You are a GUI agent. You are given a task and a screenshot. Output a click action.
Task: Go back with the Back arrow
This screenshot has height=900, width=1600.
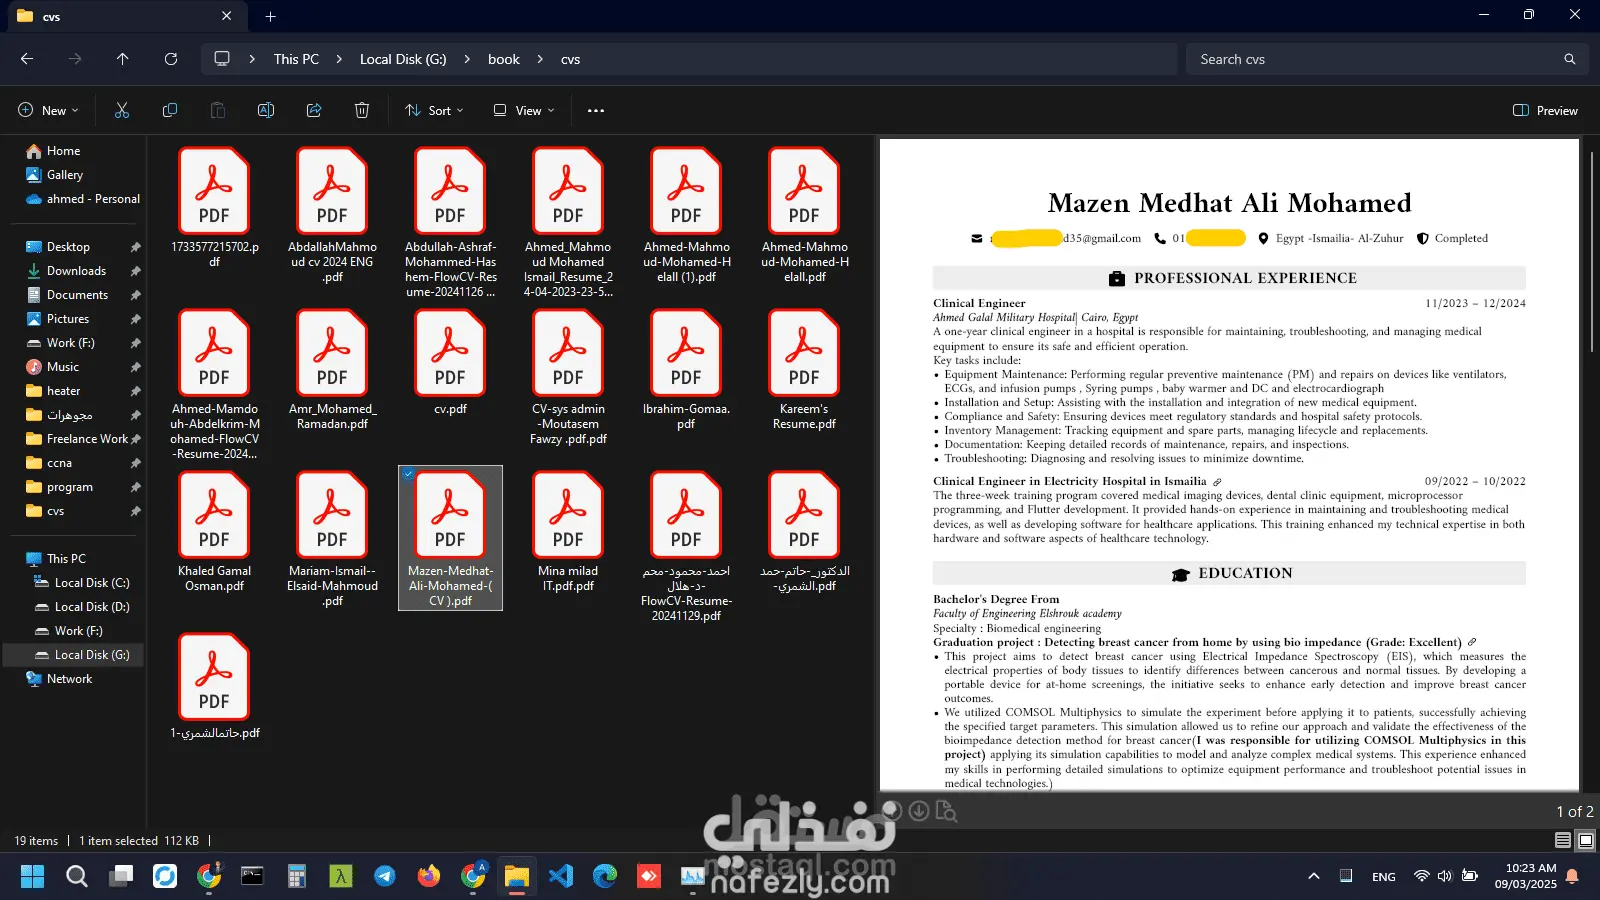(x=27, y=59)
